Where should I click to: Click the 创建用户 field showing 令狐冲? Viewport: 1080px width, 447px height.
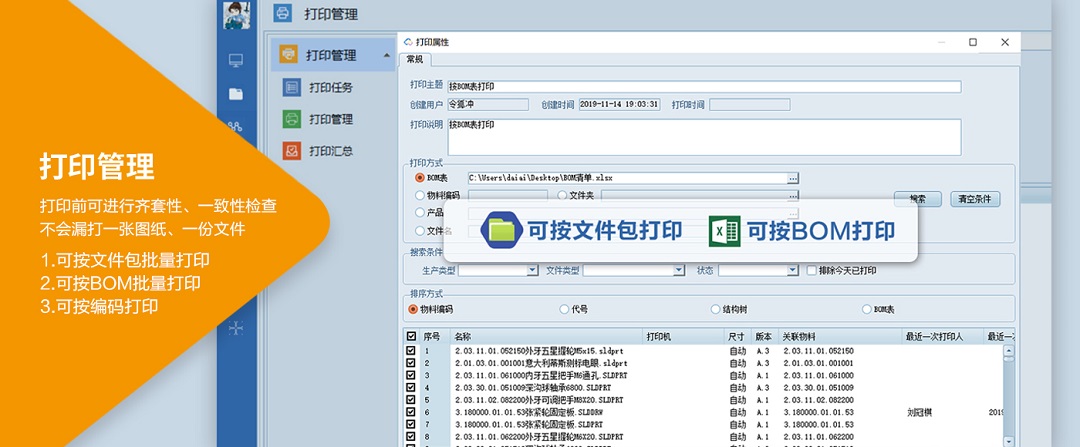coord(488,105)
